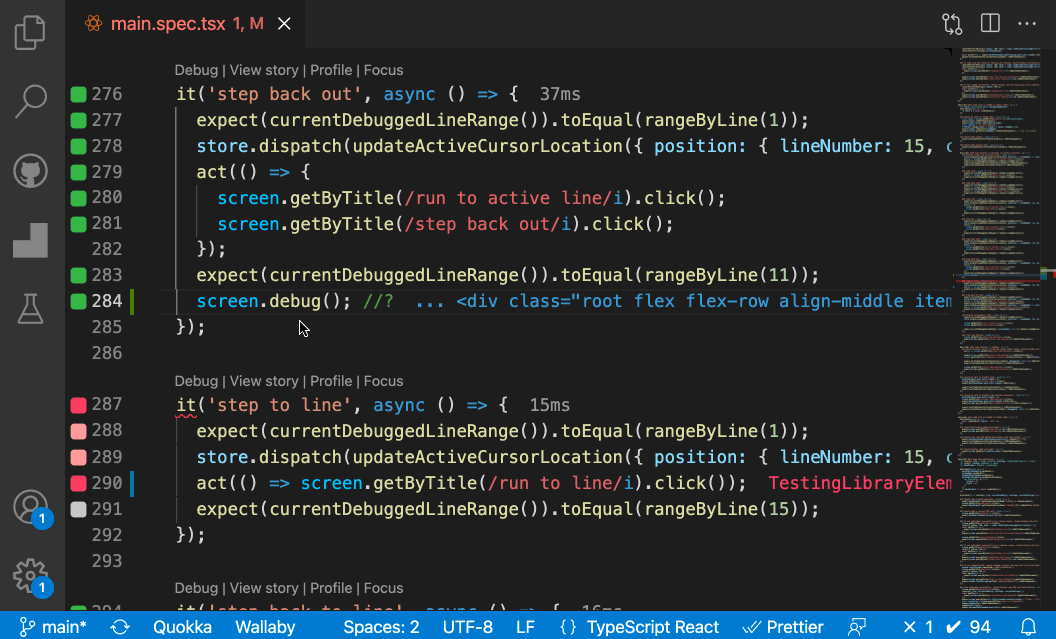Click View story above 'step to line' test
The image size is (1056, 639).
264,381
